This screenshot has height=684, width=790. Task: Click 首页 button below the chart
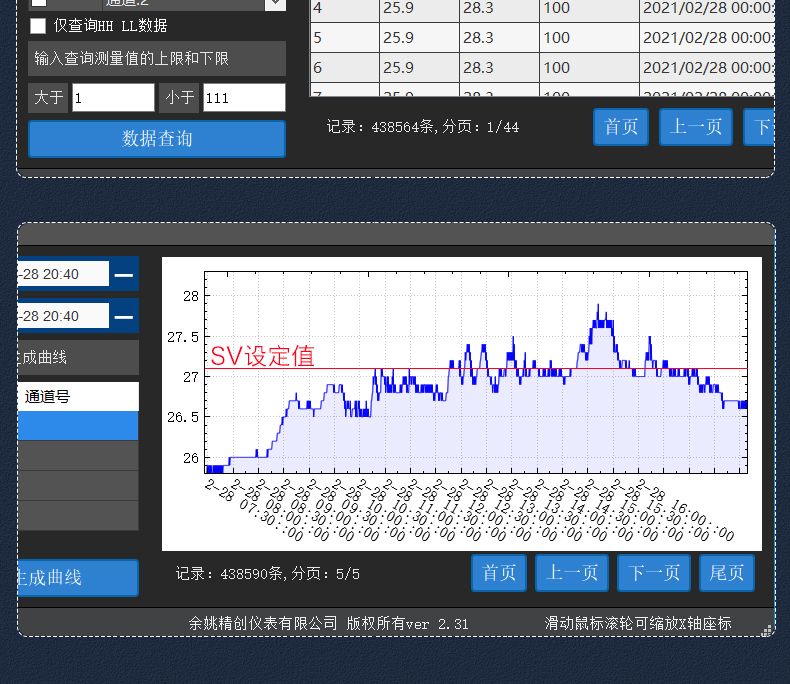pos(499,573)
